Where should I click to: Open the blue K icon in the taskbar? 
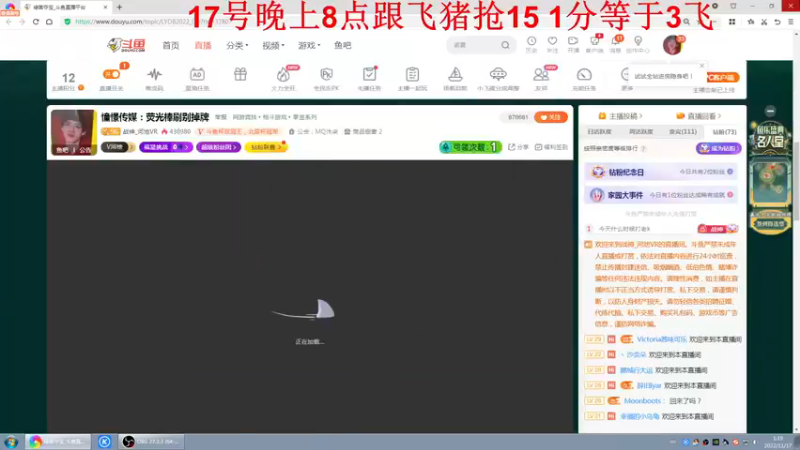(x=105, y=442)
